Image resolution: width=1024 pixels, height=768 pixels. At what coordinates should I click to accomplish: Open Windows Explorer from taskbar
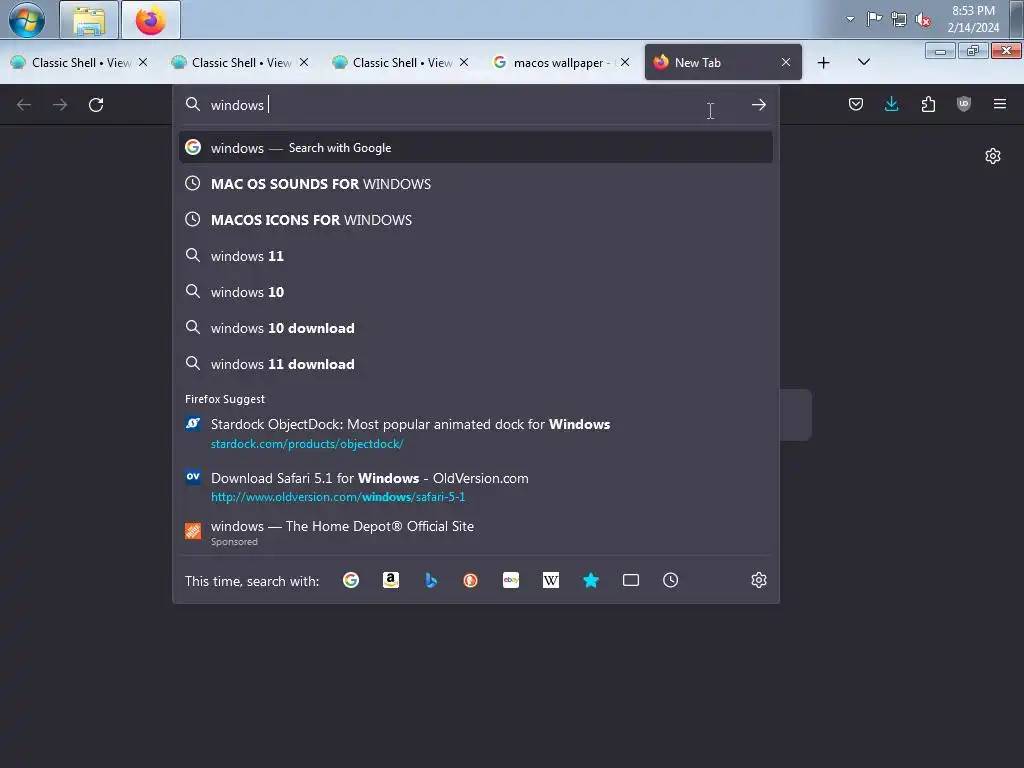(89, 20)
